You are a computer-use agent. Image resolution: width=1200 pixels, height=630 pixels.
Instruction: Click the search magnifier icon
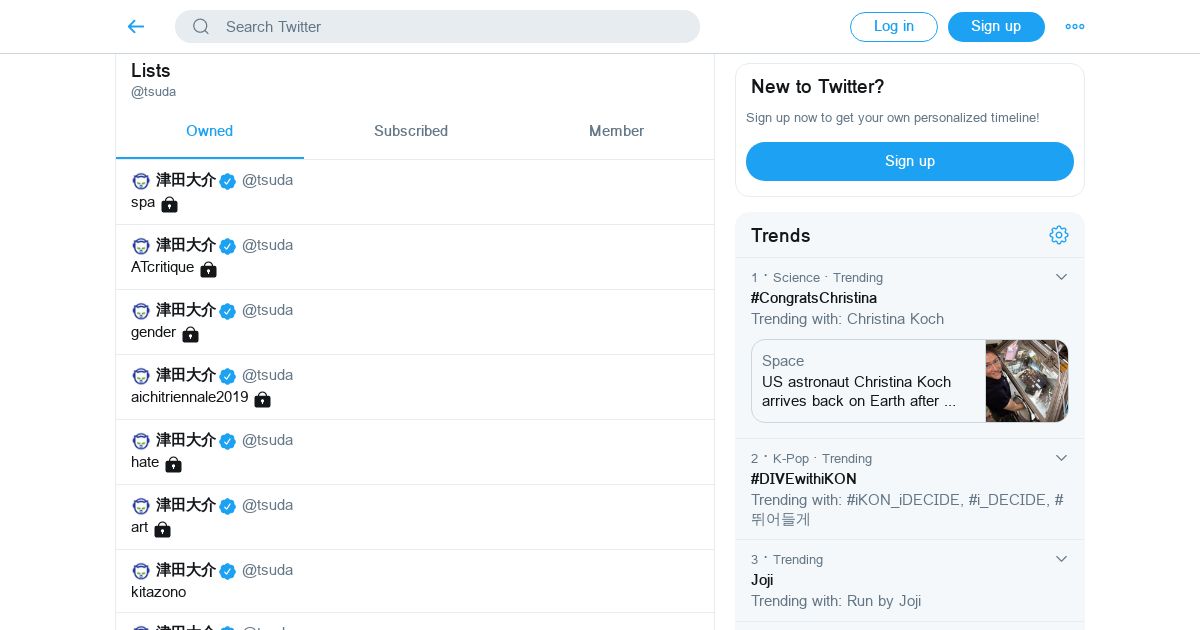(x=201, y=27)
